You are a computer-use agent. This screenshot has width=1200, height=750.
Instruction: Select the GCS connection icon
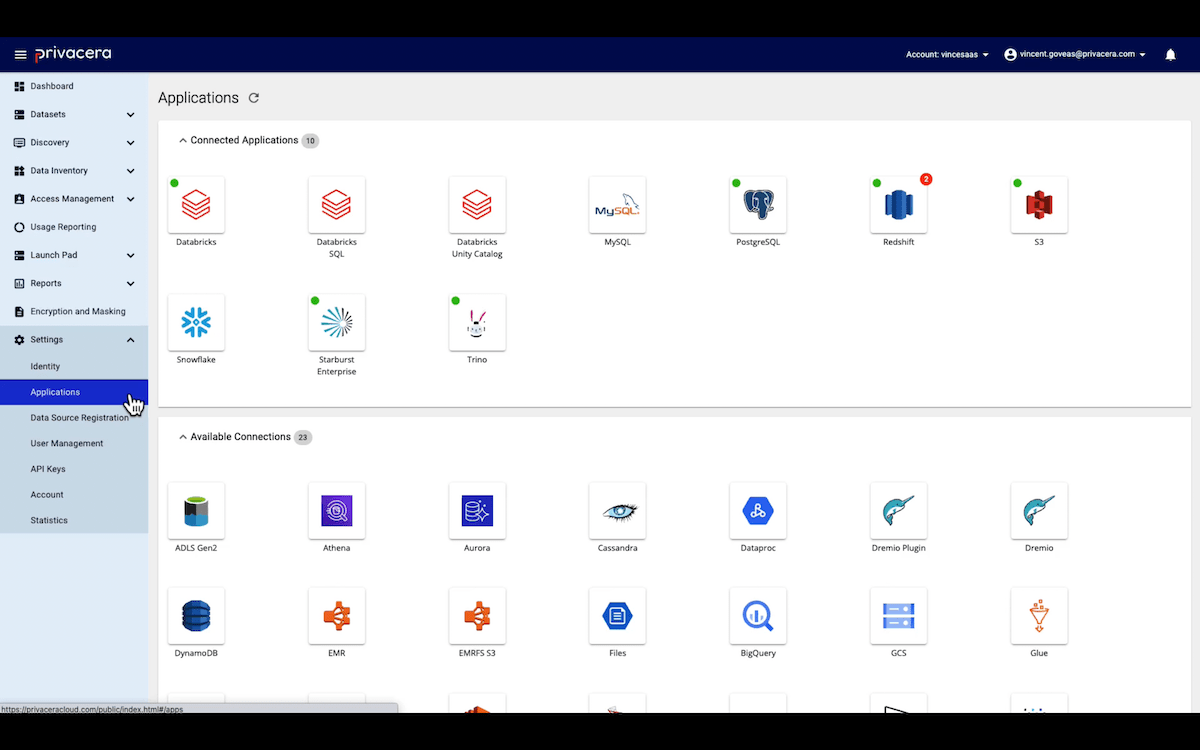[x=898, y=616]
